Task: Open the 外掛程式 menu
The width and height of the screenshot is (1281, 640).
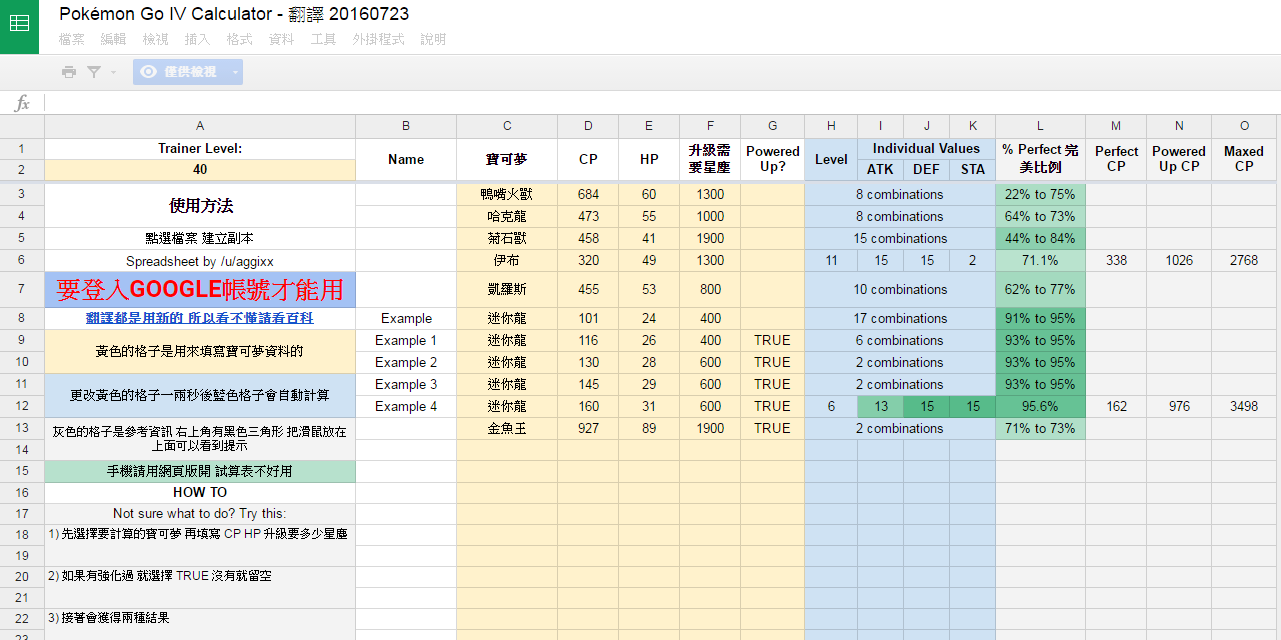Action: [378, 39]
